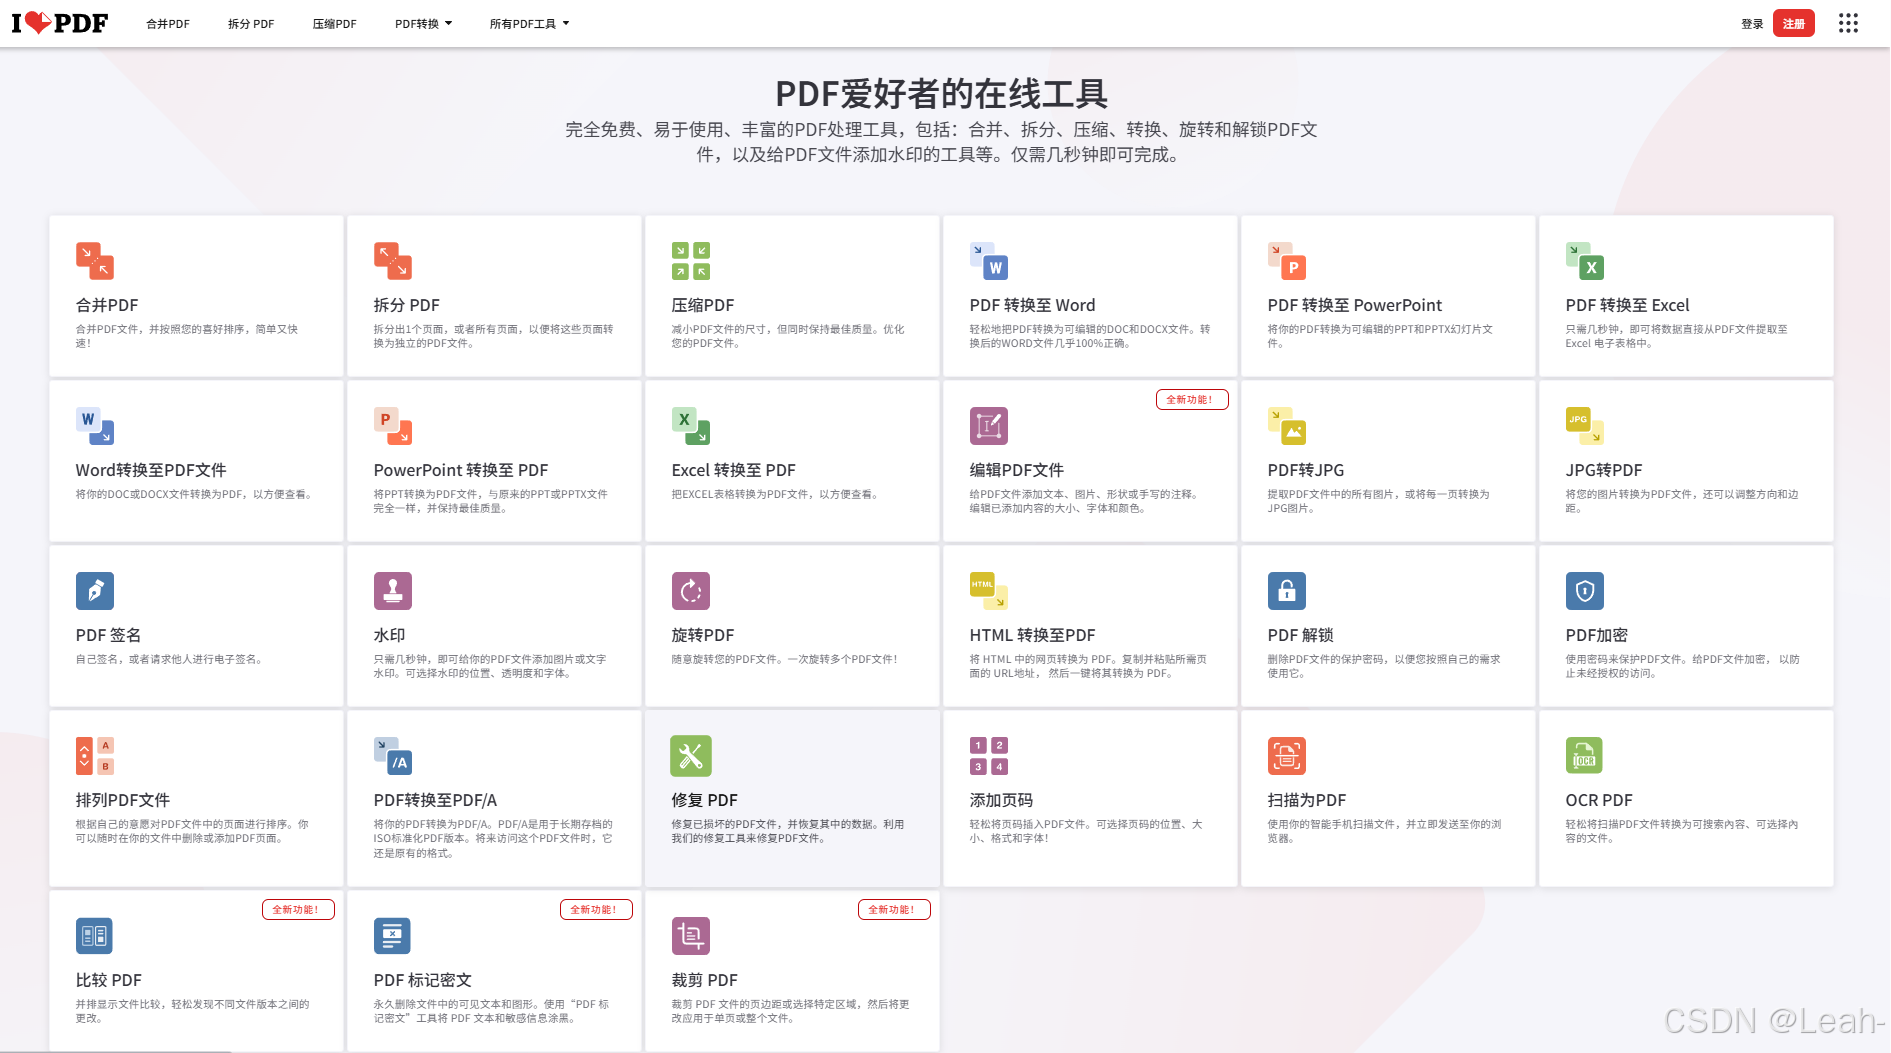Screen dimensions: 1891x1053
Task: Open the PDF 标记密文 redact icon
Action: click(393, 936)
